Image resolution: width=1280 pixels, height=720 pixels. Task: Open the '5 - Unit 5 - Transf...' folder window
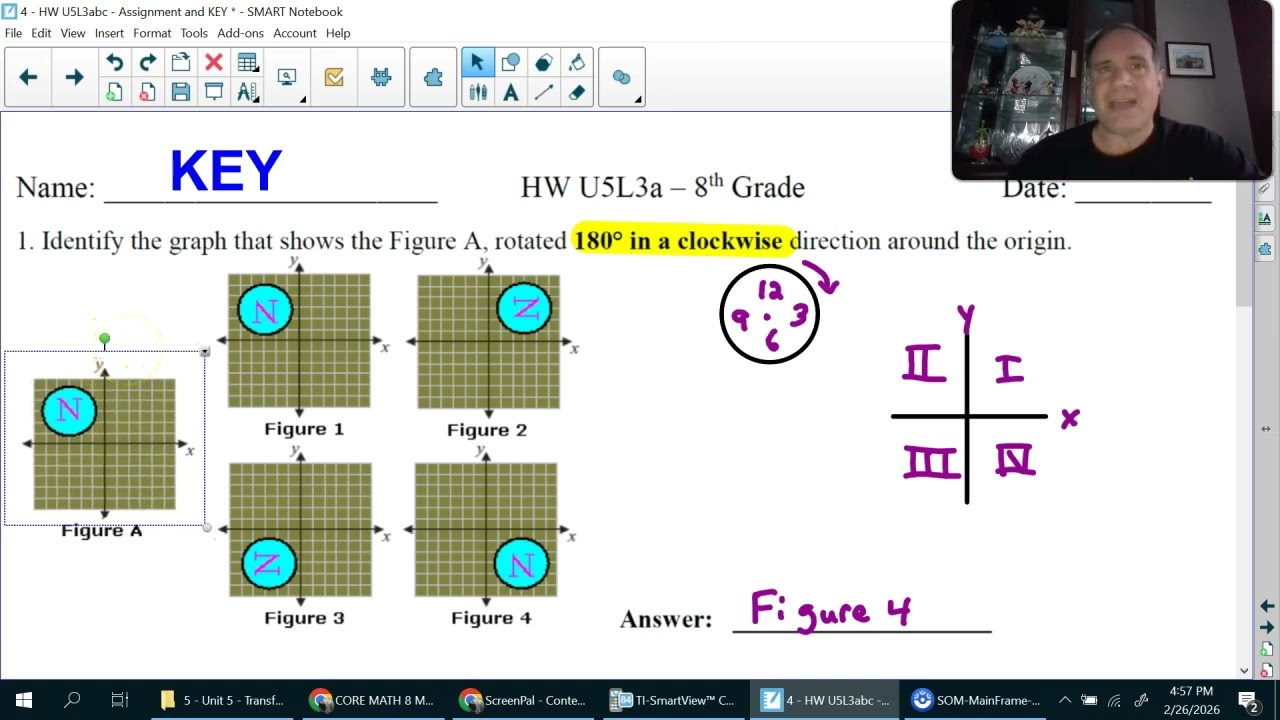(x=224, y=700)
